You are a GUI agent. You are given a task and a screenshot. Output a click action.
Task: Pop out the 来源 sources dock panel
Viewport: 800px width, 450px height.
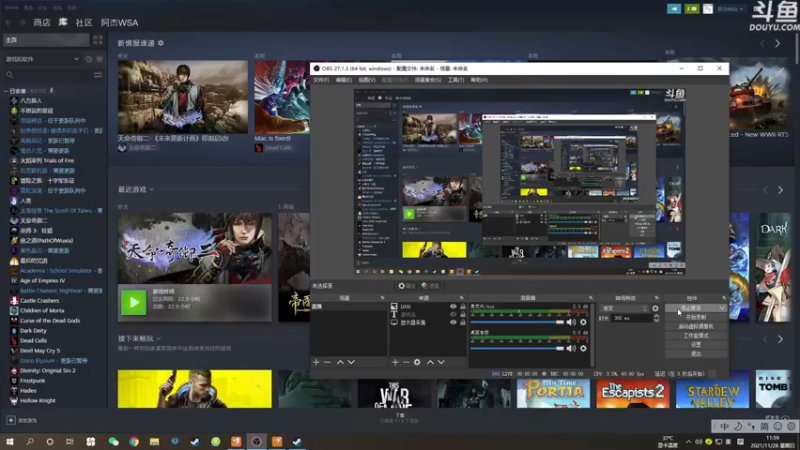[x=461, y=298]
